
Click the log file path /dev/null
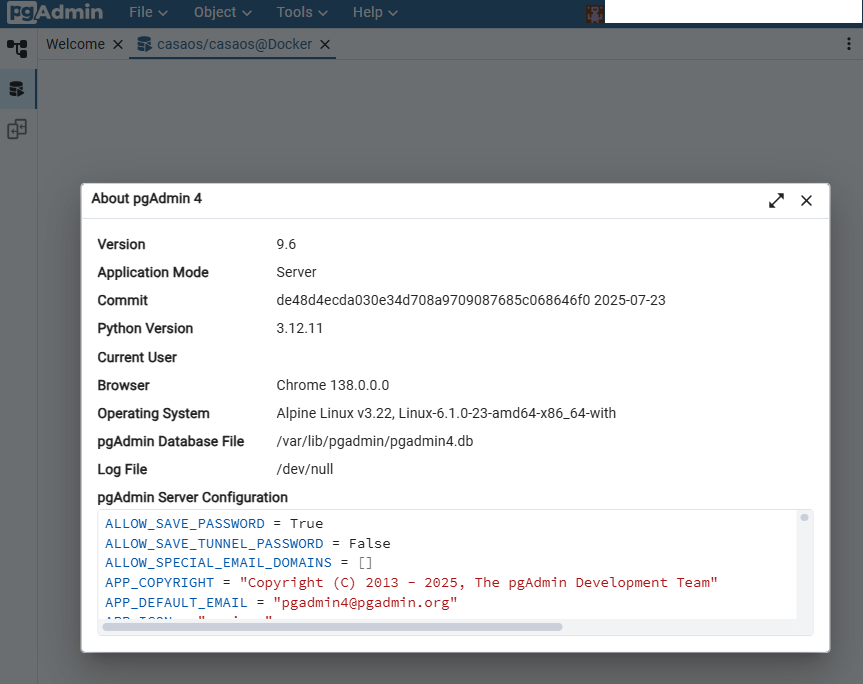point(305,469)
